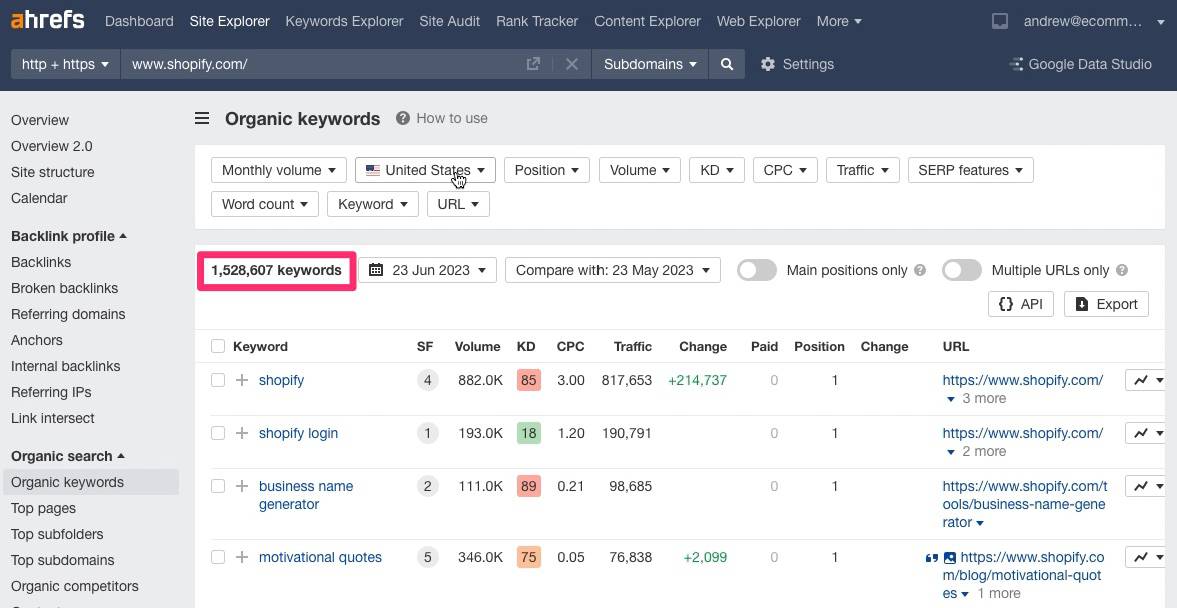Viewport: 1177px width, 608px height.
Task: Collapse Organic search section
Action: point(68,456)
